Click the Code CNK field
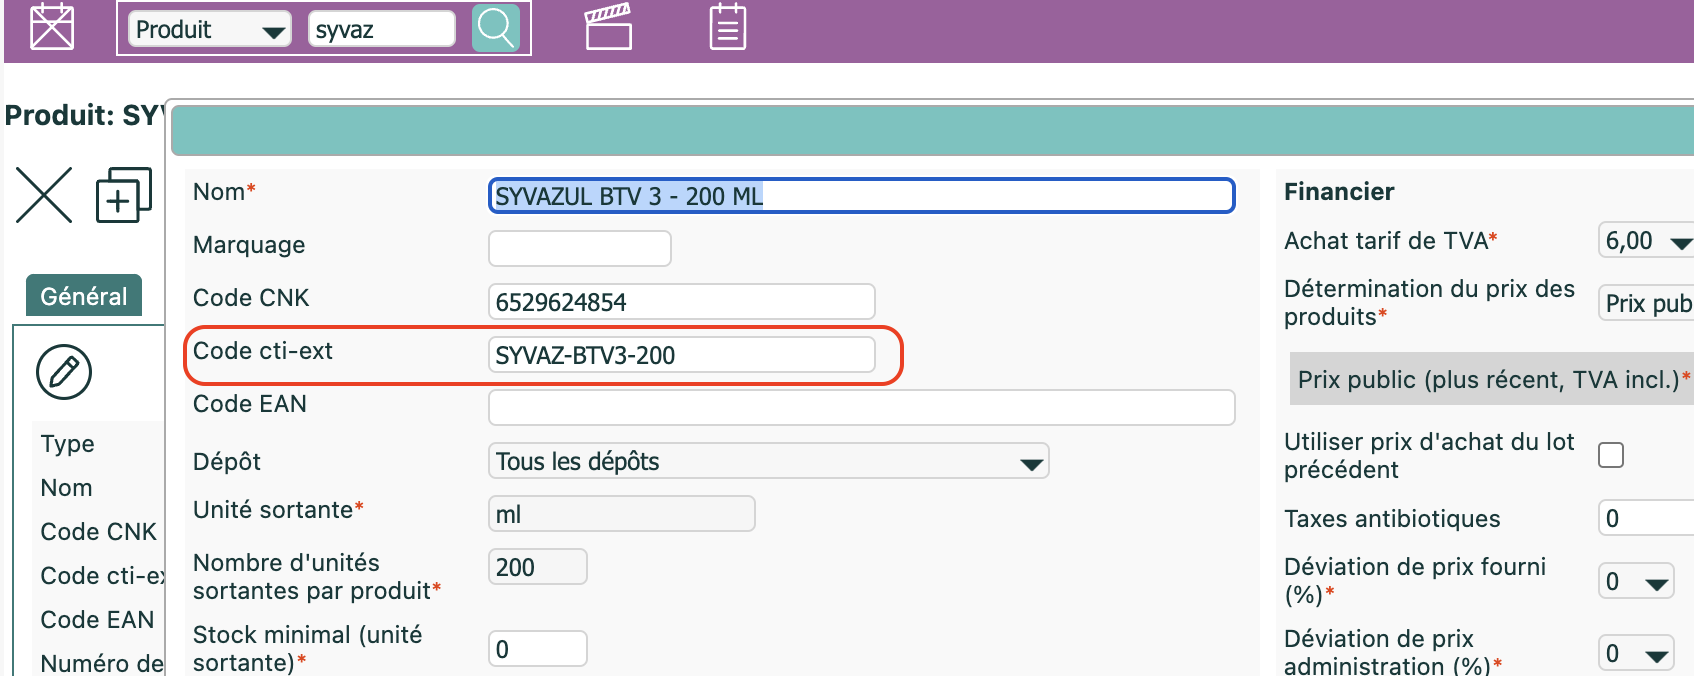The width and height of the screenshot is (1694, 676). [682, 302]
